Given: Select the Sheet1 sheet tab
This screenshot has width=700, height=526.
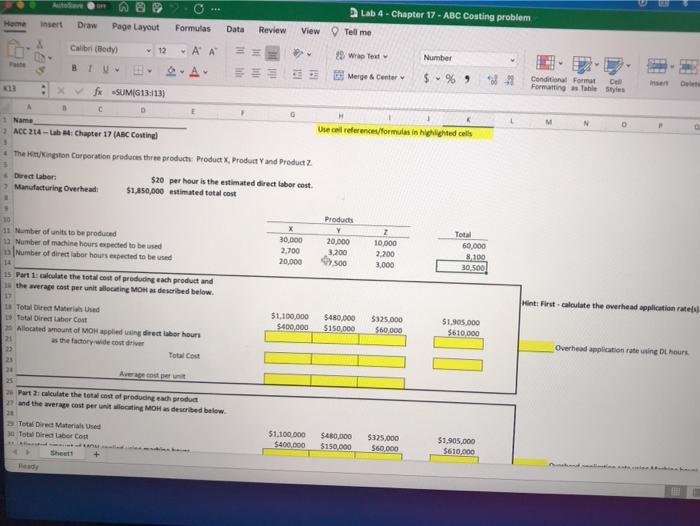Looking at the screenshot, I should click(x=61, y=453).
